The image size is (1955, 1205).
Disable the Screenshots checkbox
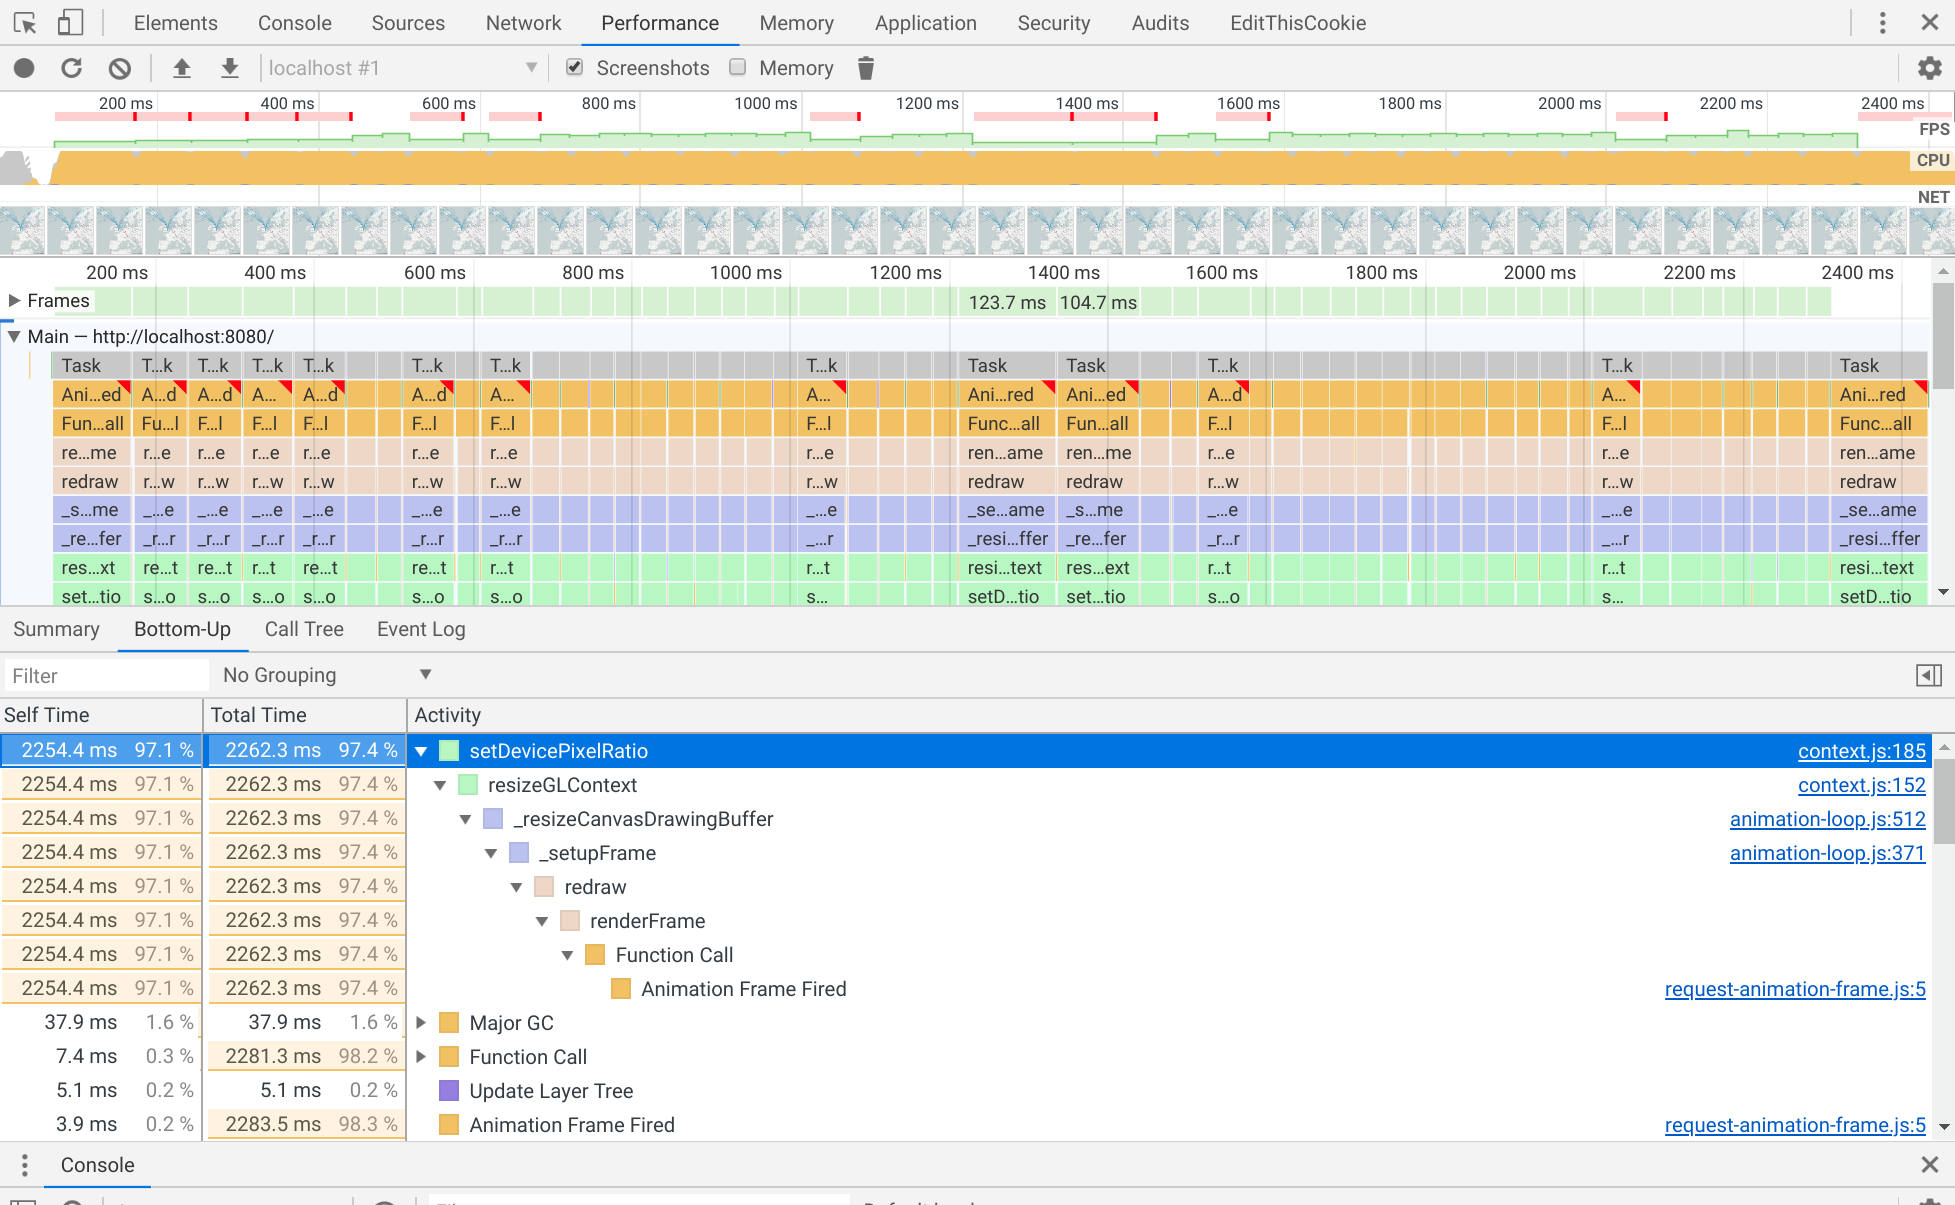[575, 67]
